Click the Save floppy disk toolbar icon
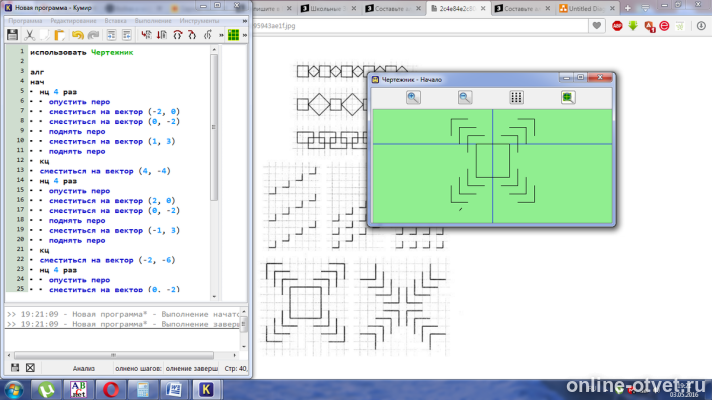Screen dimensions: 712x400 coord(12,35)
